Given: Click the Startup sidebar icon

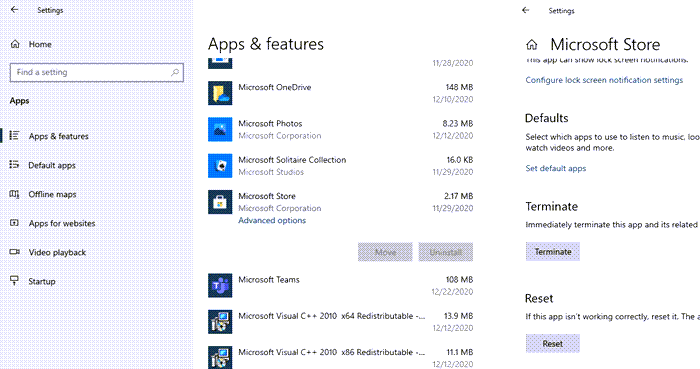Looking at the screenshot, I should 14,281.
